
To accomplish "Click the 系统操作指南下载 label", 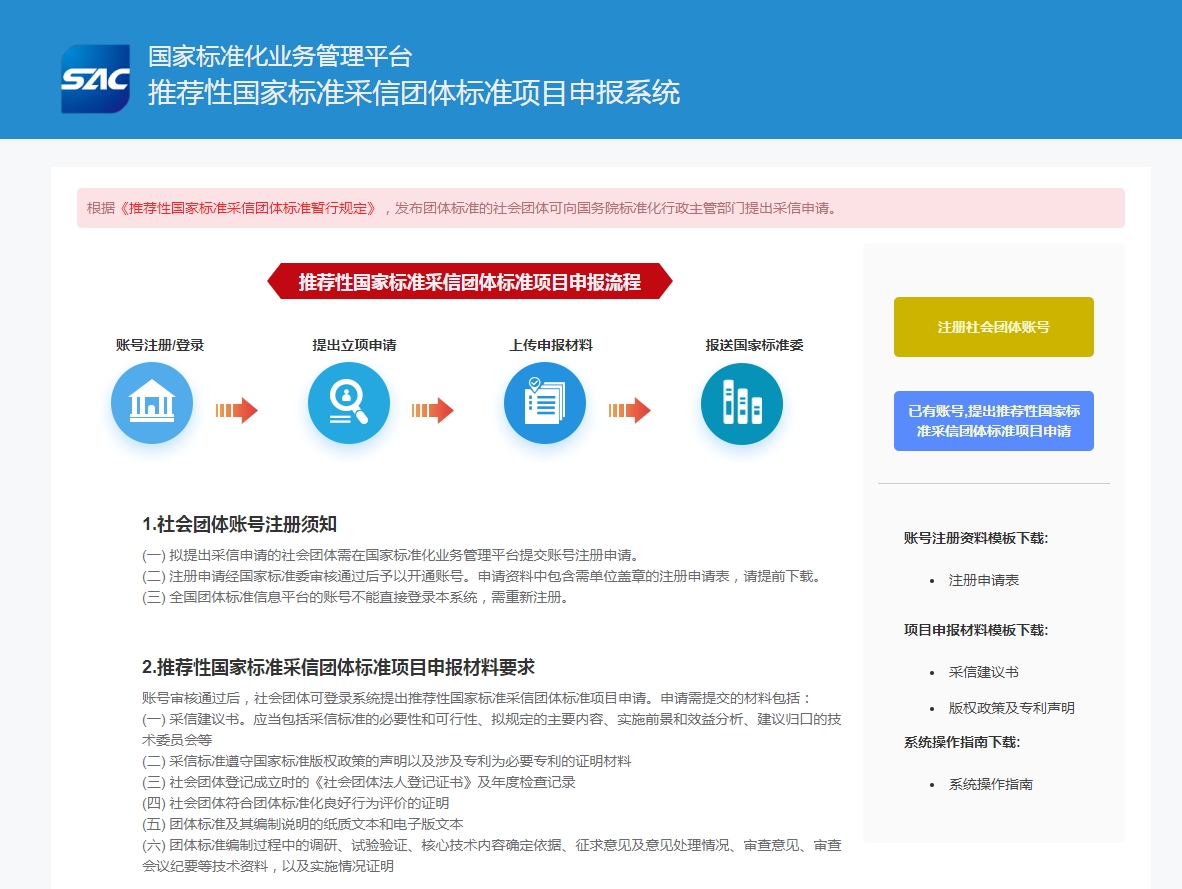I will (962, 743).
